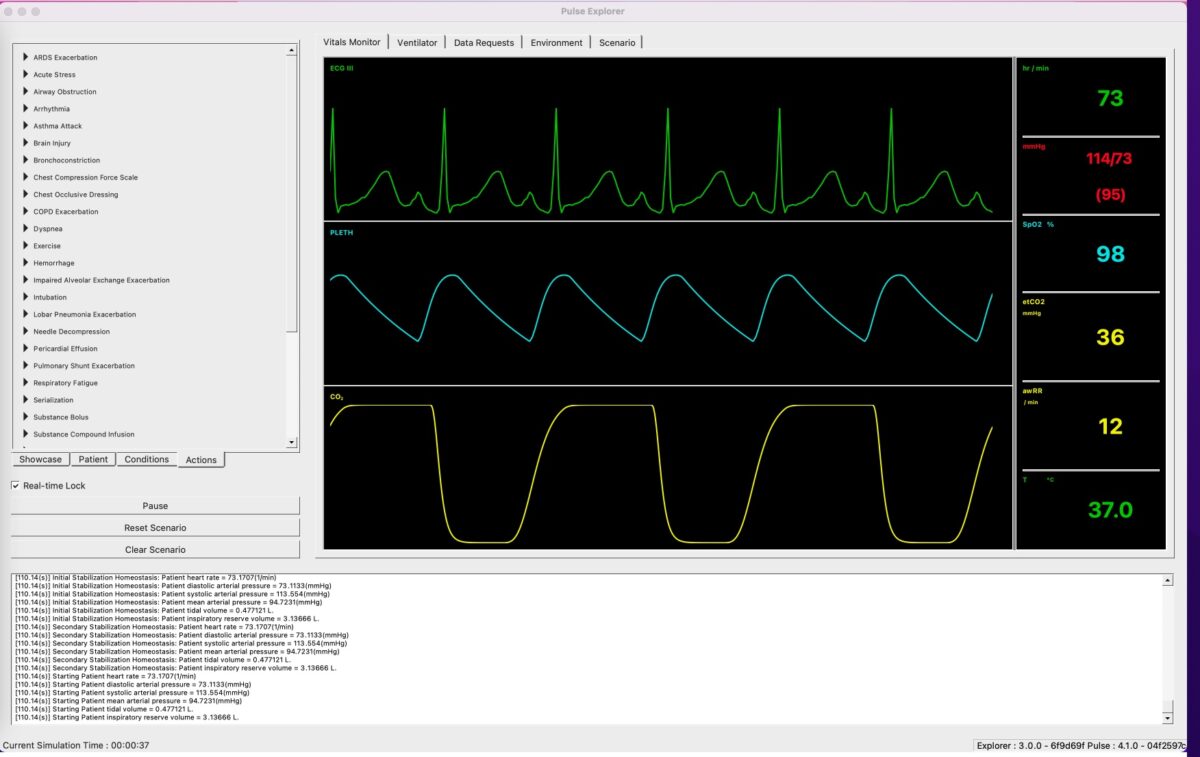Expand the Asthma Attack entry

click(x=24, y=125)
